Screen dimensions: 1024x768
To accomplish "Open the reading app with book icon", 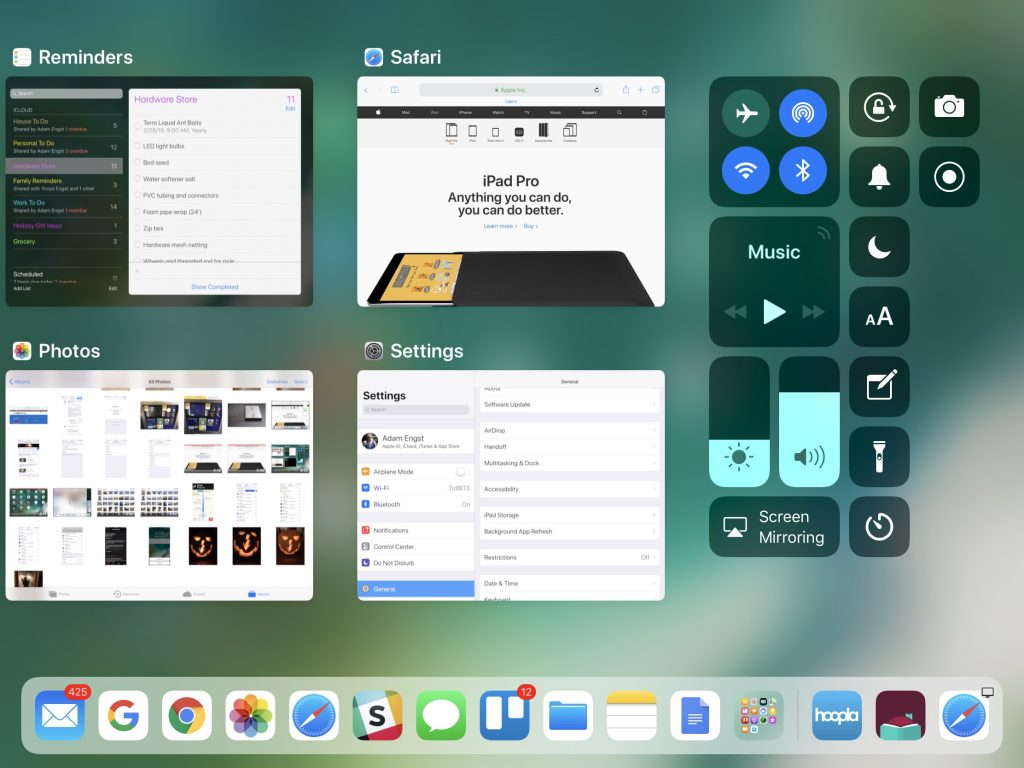I will (x=900, y=715).
